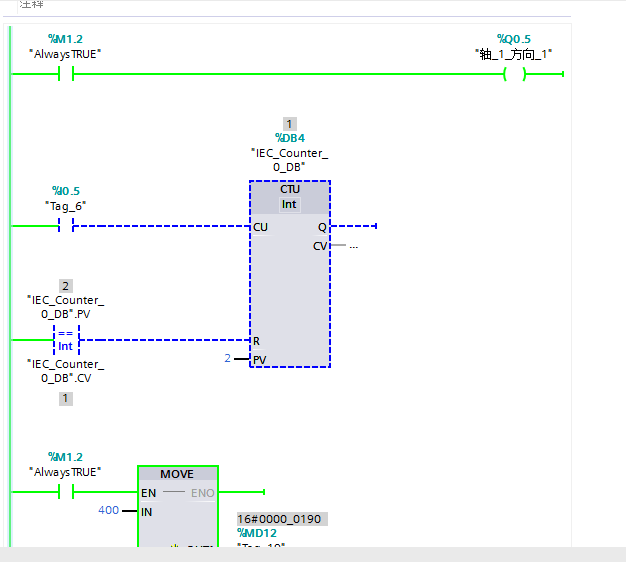
Task: Select the Q output pin of counter
Action: pos(322,227)
